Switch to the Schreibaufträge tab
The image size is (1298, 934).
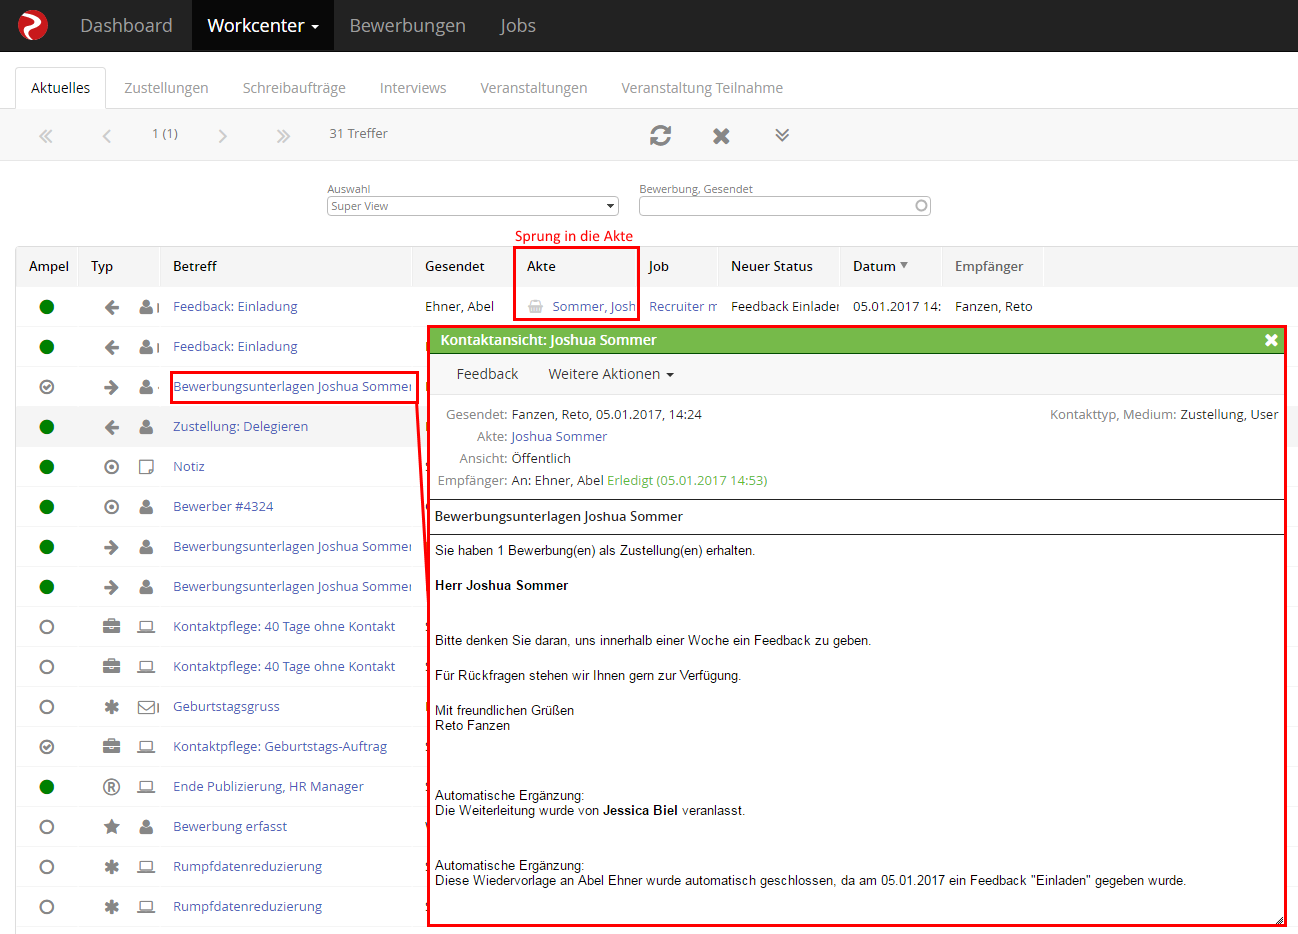coord(294,88)
